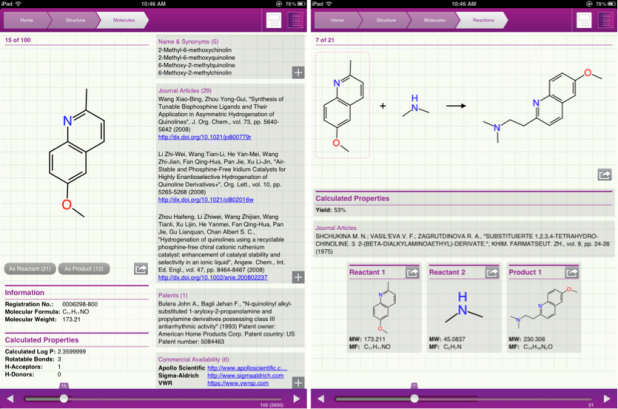The width and height of the screenshot is (618, 409).
Task: Tap the Name & Synonyms (5) heading
Action: [x=188, y=41]
